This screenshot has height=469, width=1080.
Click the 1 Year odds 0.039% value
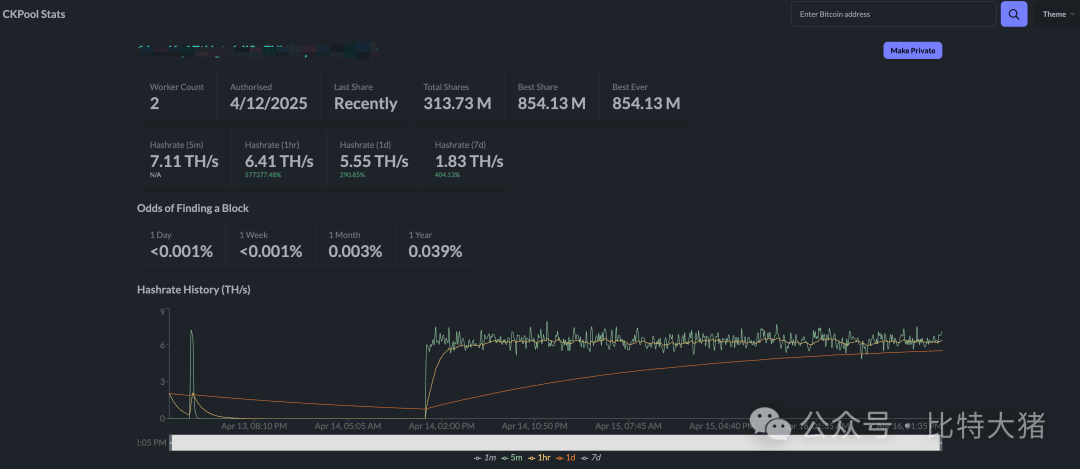coord(435,251)
